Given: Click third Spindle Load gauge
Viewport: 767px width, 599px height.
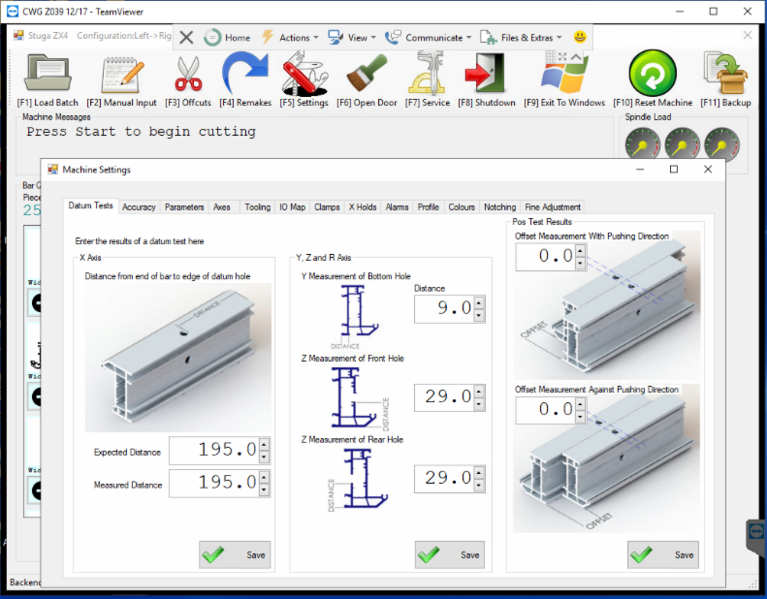Looking at the screenshot, I should [722, 145].
